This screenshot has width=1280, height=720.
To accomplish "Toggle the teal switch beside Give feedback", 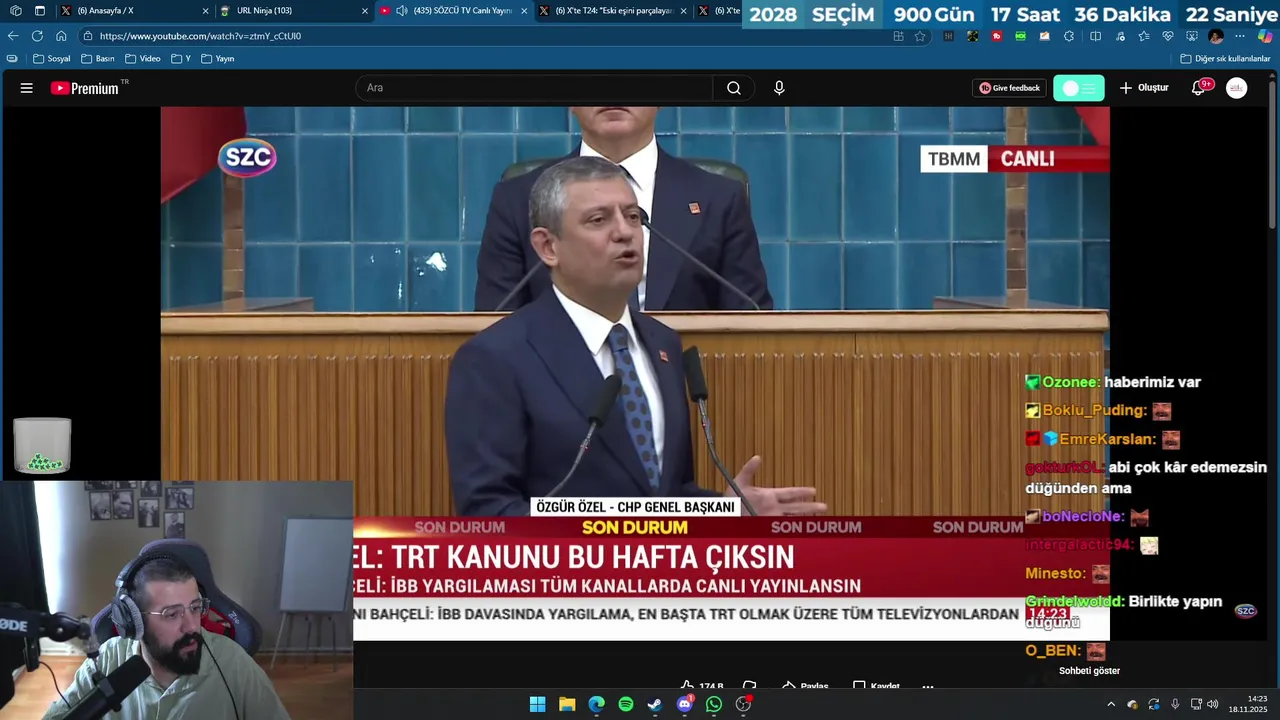I will (x=1079, y=88).
